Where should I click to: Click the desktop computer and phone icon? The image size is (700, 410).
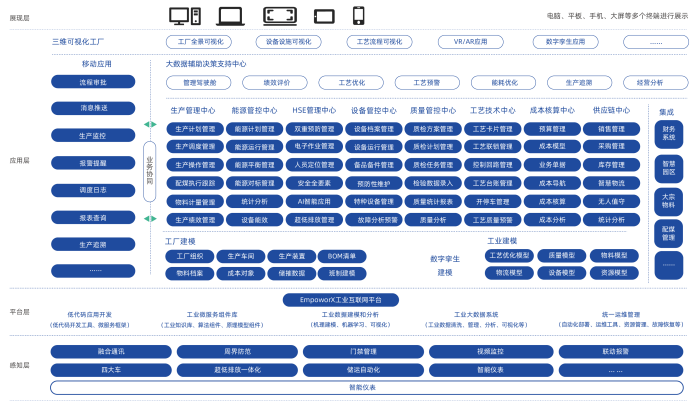point(184,15)
